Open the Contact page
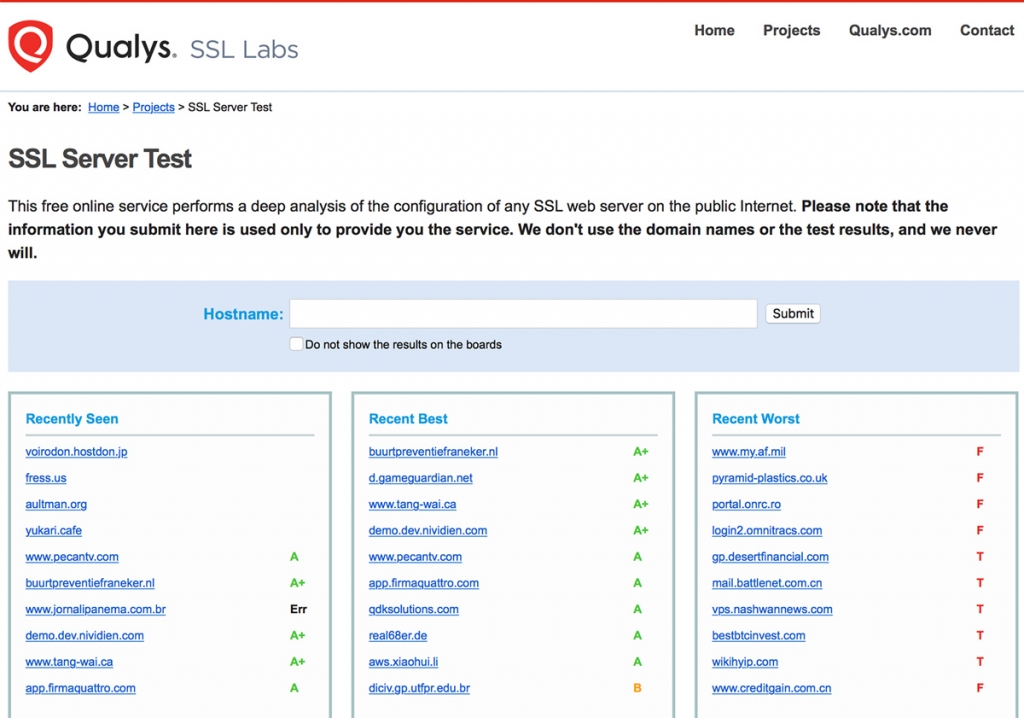The height and width of the screenshot is (718, 1024). tap(986, 30)
